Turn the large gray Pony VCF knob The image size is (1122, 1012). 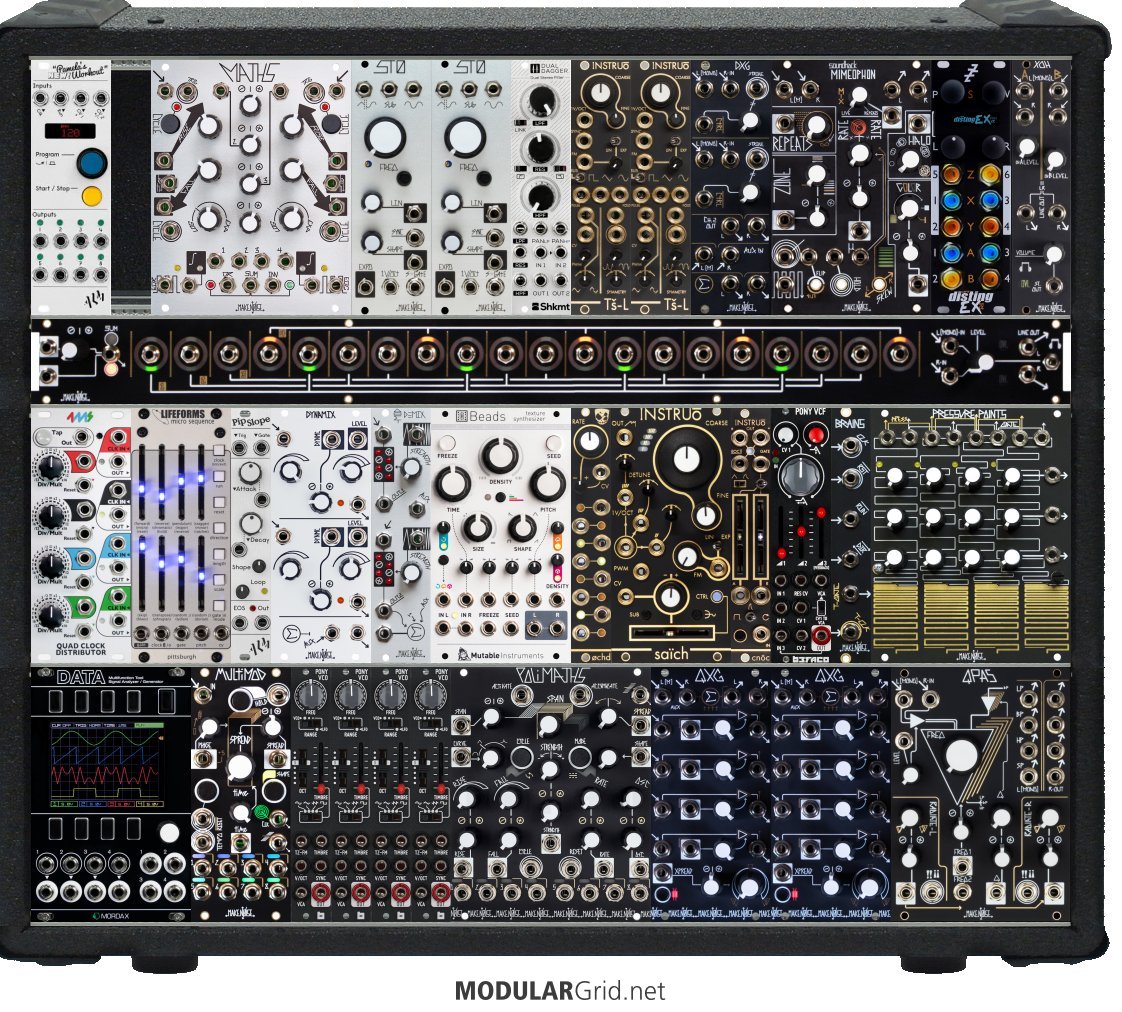tap(800, 475)
